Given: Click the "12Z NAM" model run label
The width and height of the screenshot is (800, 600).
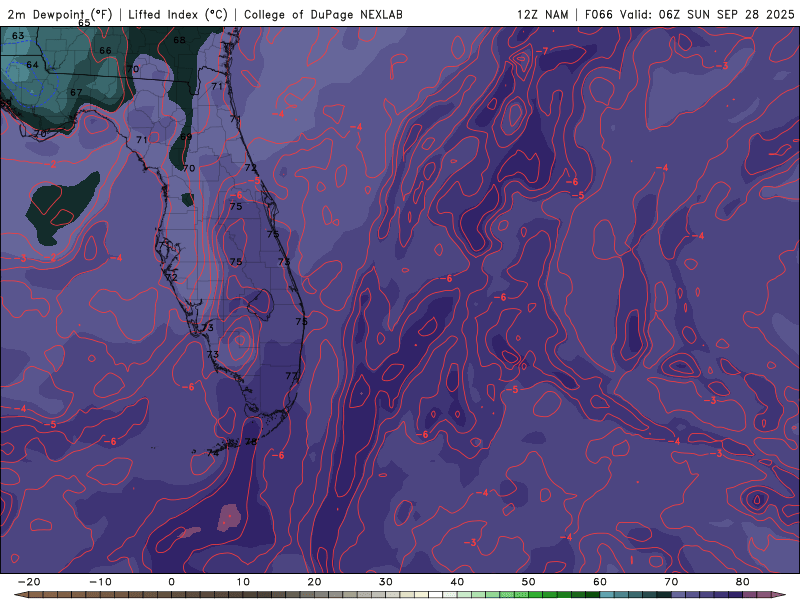Looking at the screenshot, I should (542, 14).
